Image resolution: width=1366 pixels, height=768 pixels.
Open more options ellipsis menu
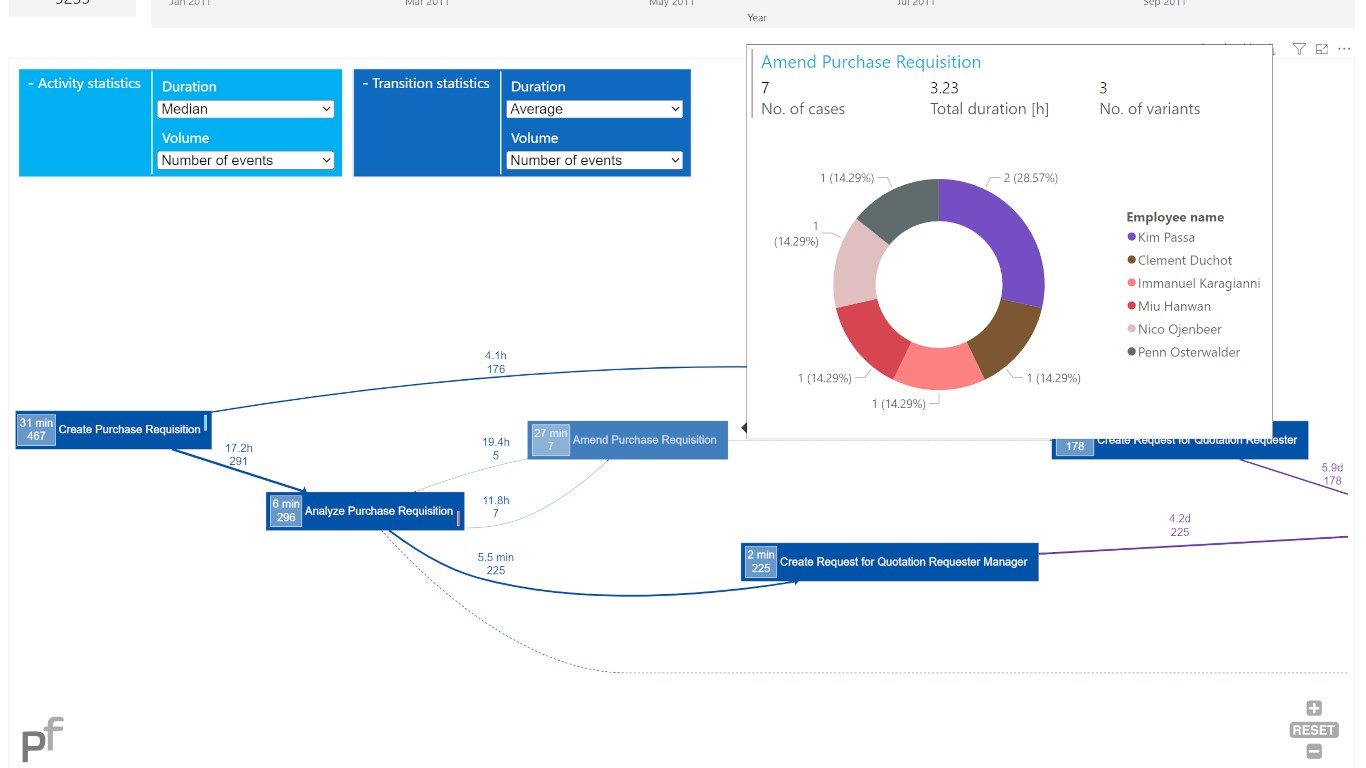tap(1344, 49)
